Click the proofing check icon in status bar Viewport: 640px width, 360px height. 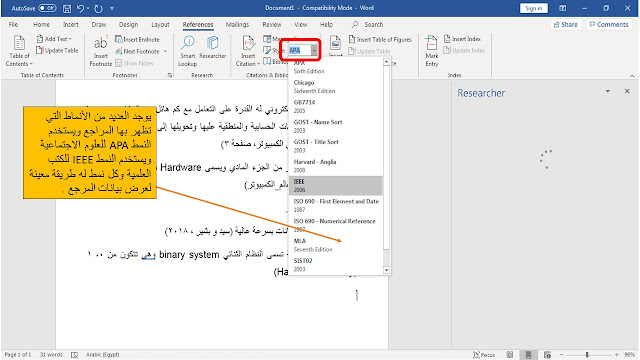coord(75,355)
